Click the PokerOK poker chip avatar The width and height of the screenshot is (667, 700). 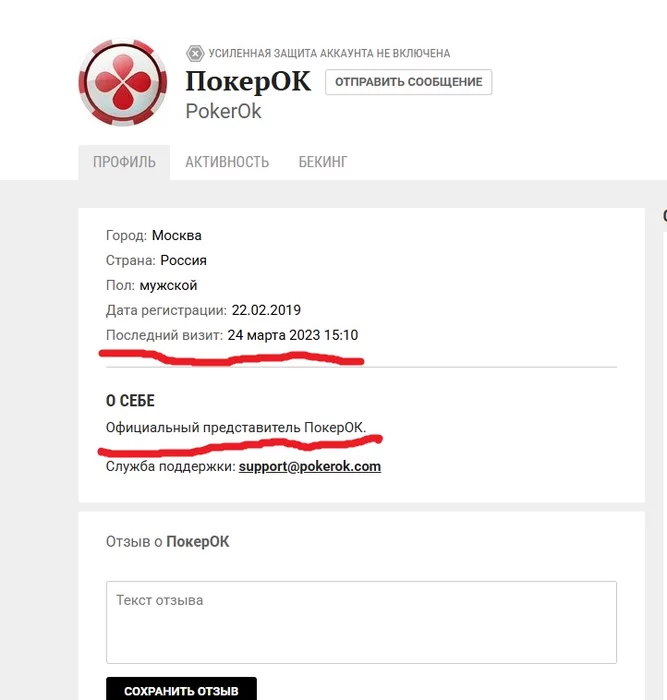123,83
